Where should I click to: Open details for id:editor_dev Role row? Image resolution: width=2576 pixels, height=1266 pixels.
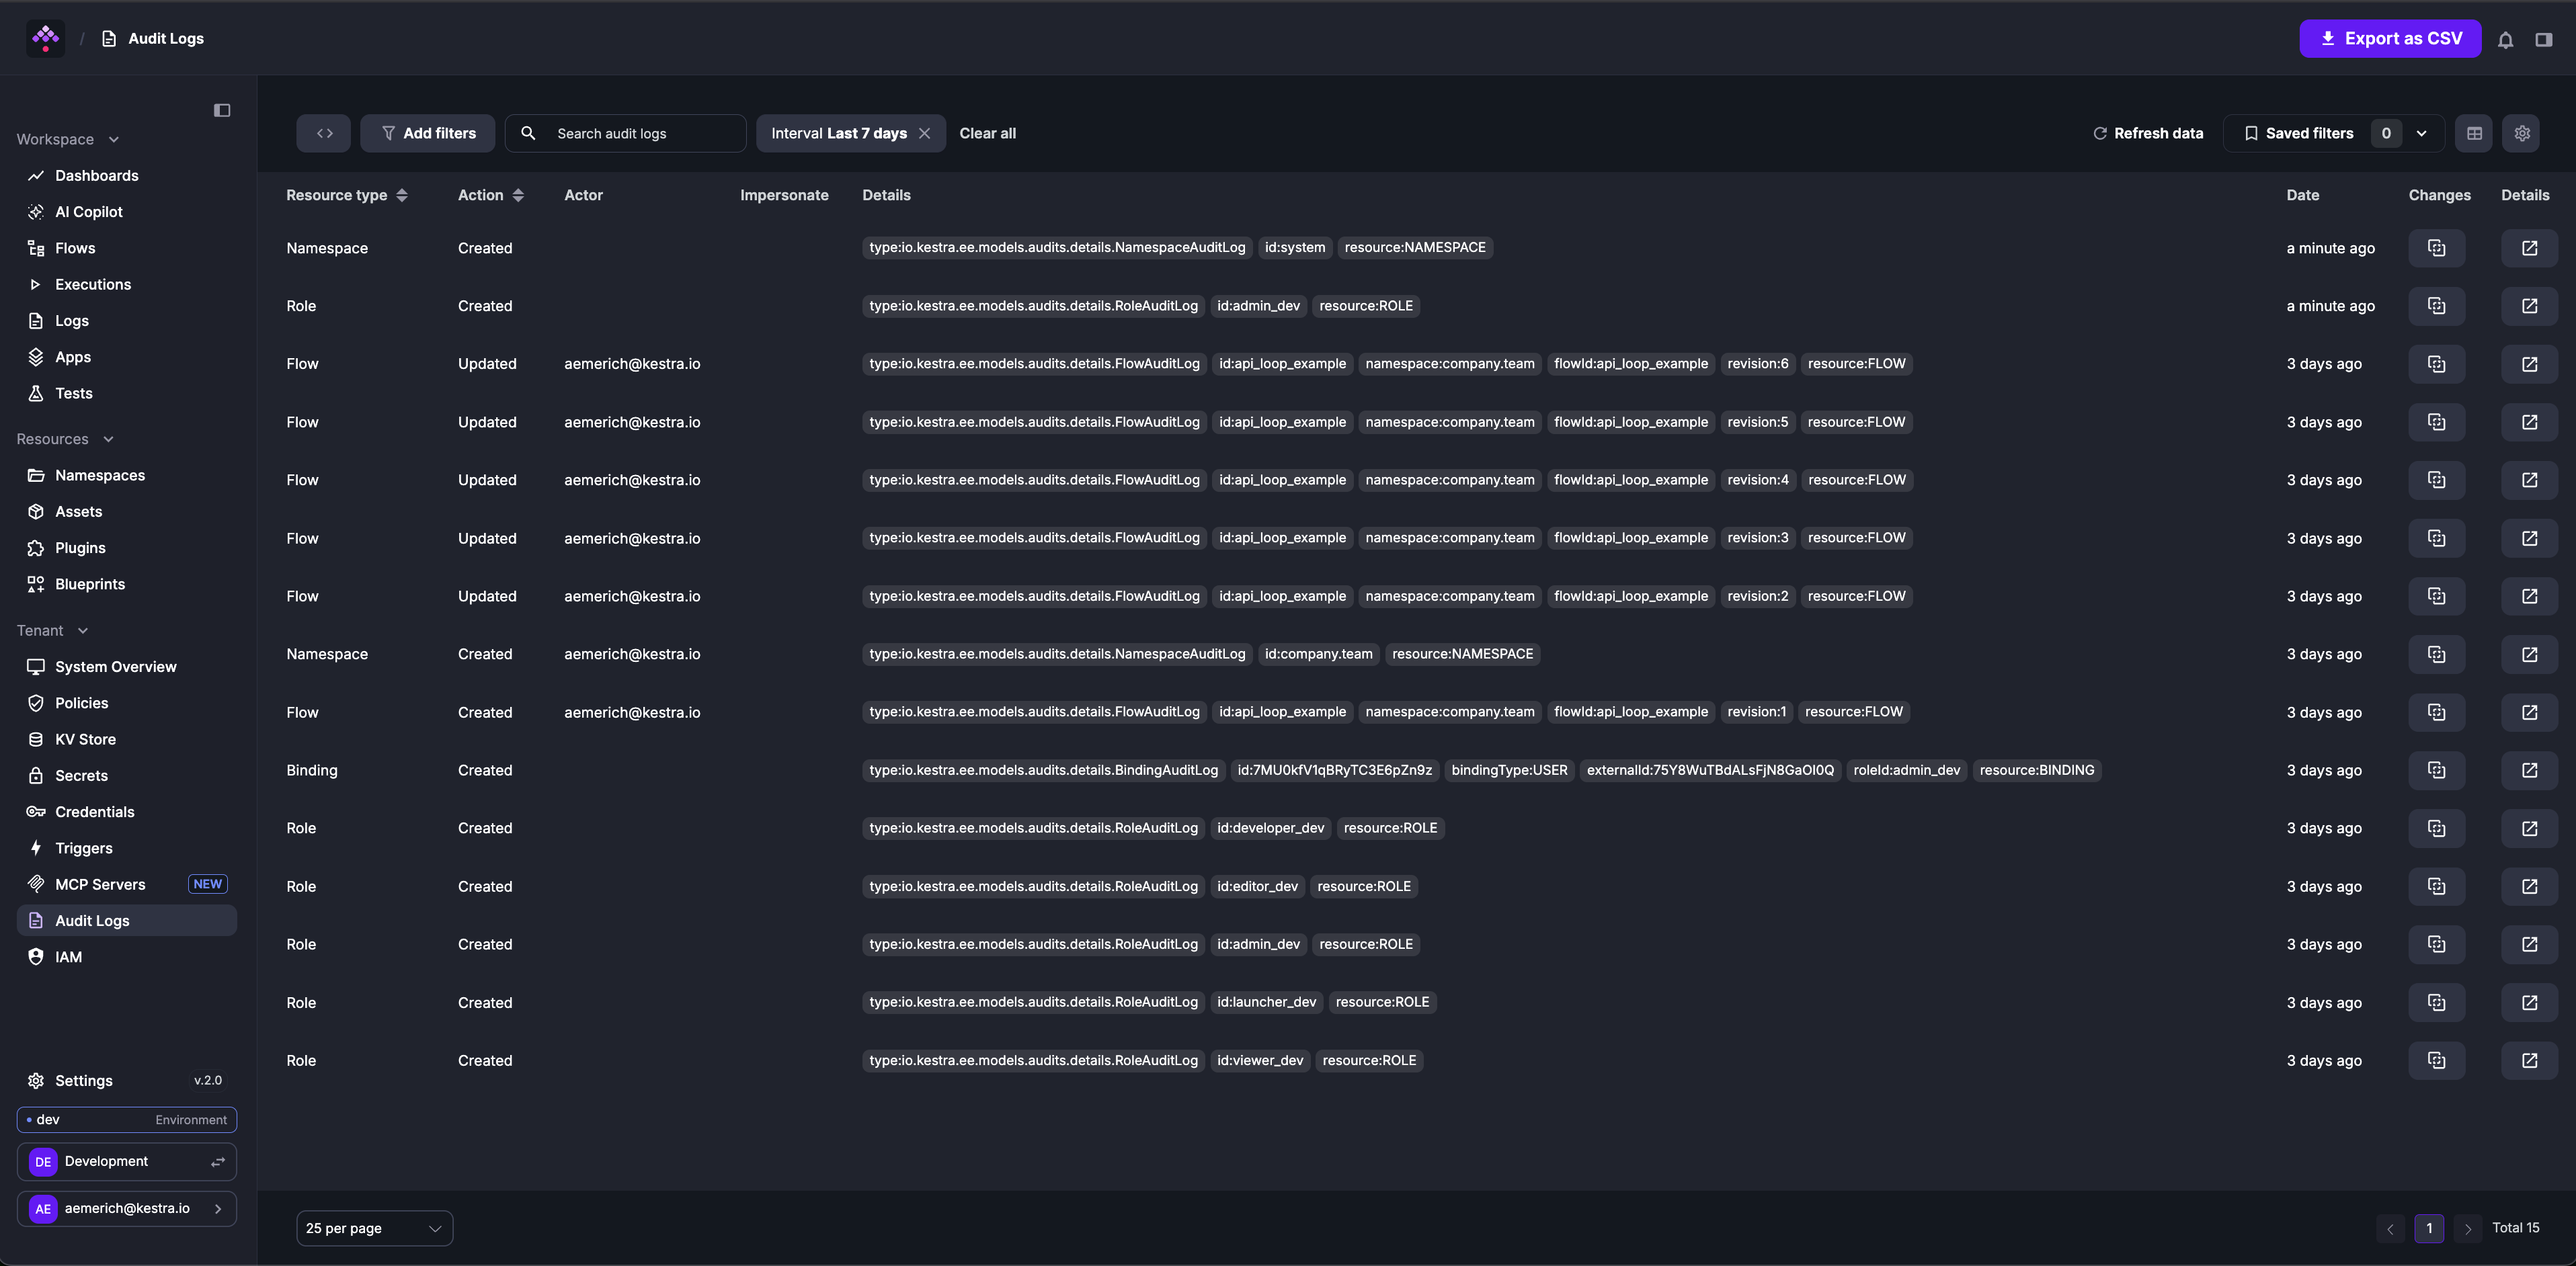pyautogui.click(x=2529, y=886)
